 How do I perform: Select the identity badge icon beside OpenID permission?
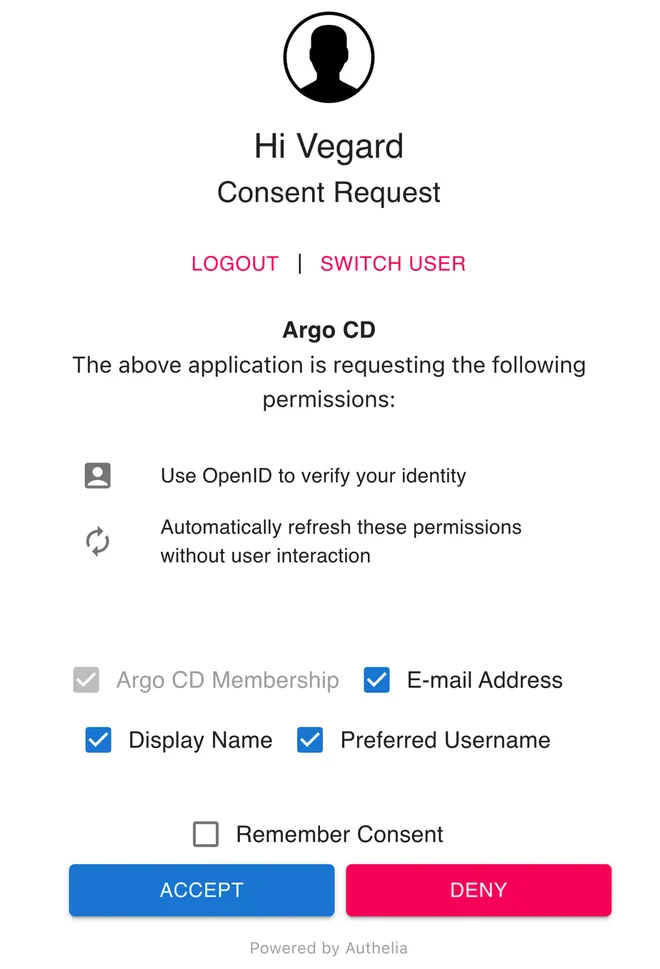(97, 475)
